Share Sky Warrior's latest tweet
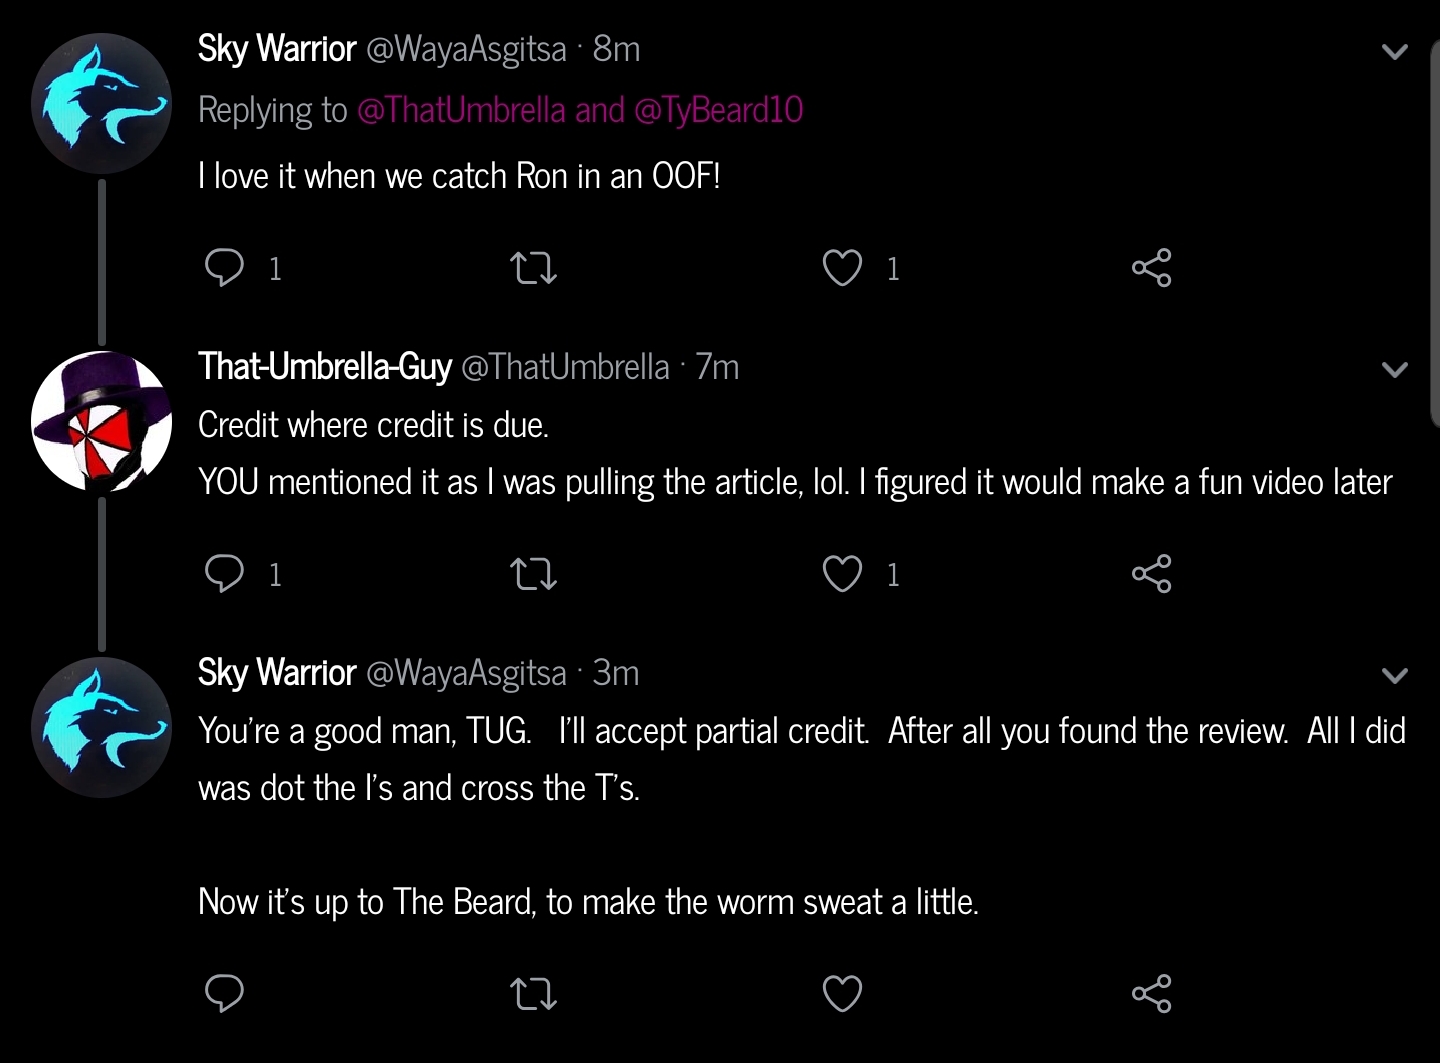This screenshot has width=1440, height=1063. point(1151,993)
